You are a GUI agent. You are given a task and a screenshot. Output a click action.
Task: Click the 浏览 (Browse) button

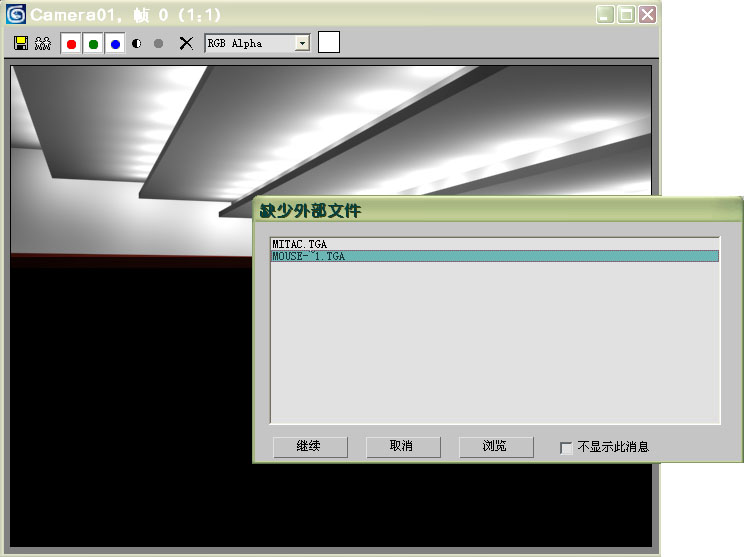496,447
